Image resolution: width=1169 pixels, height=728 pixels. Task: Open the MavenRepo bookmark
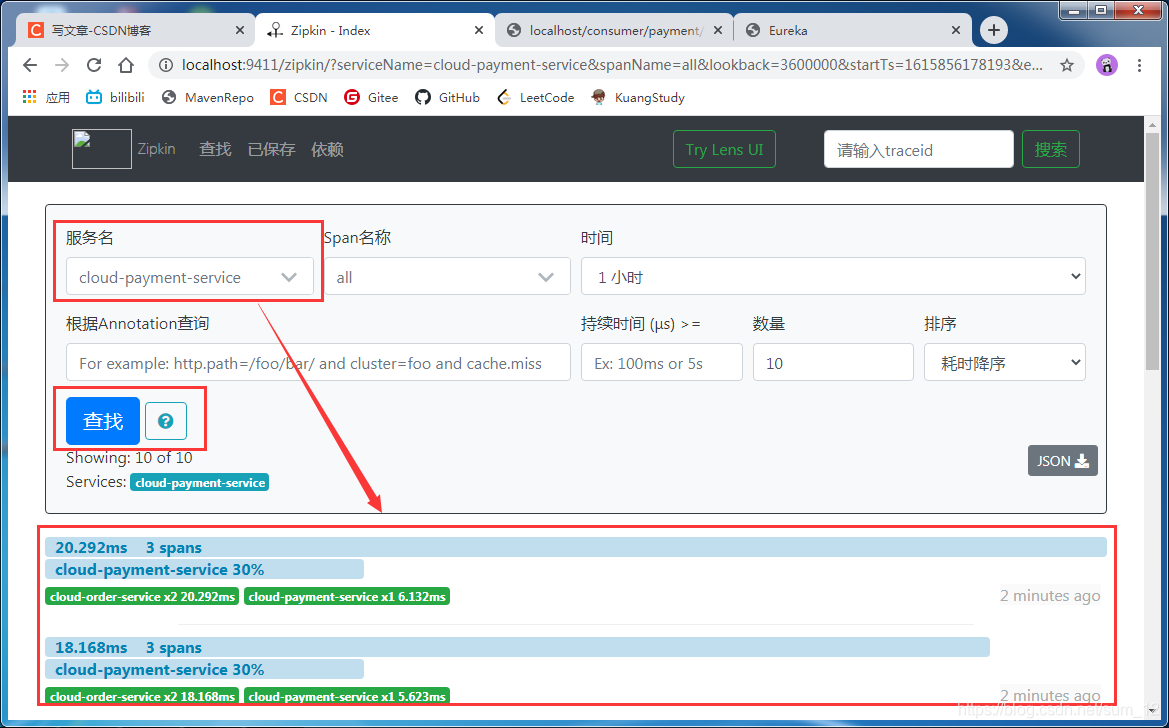tap(208, 98)
